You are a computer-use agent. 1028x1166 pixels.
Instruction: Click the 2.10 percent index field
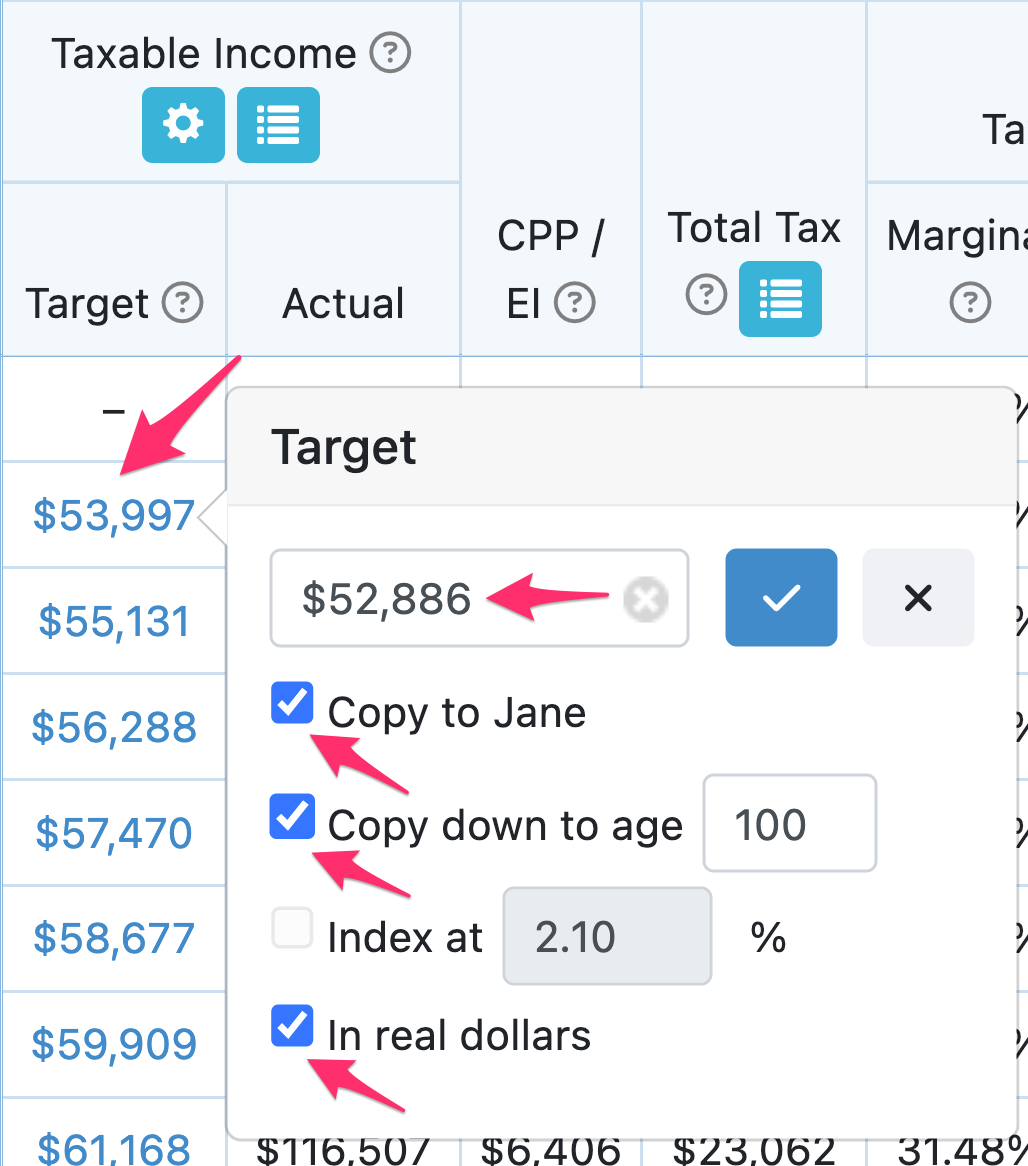click(606, 936)
